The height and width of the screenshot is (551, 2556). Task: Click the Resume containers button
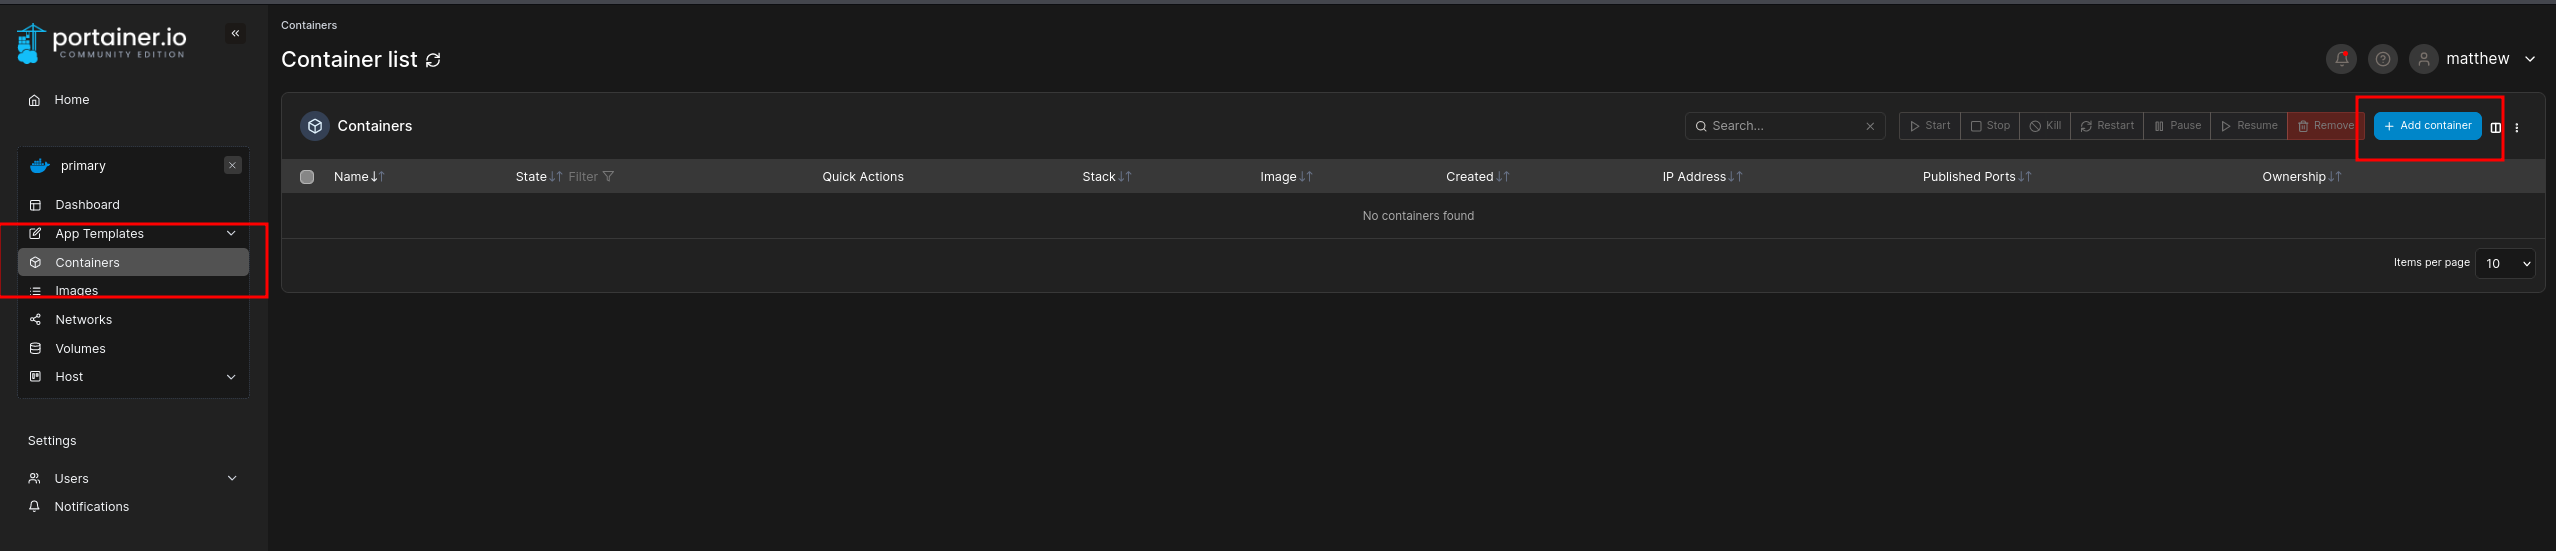click(x=2249, y=126)
